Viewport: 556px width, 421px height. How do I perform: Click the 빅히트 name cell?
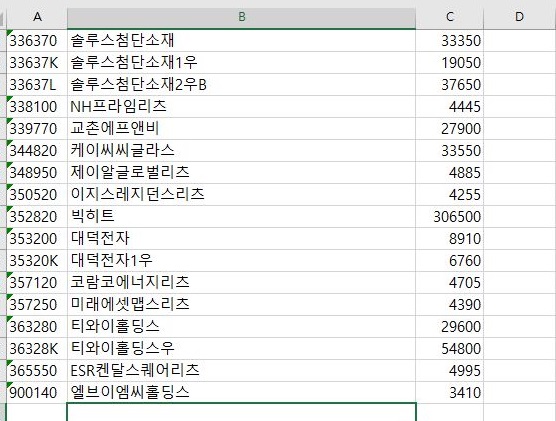241,217
